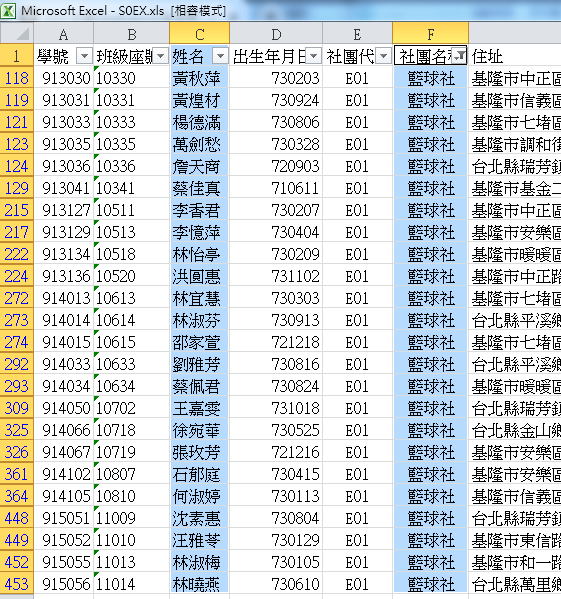The width and height of the screenshot is (561, 599).
Task: Click cell with name 汪雅苓
Action: click(200, 540)
